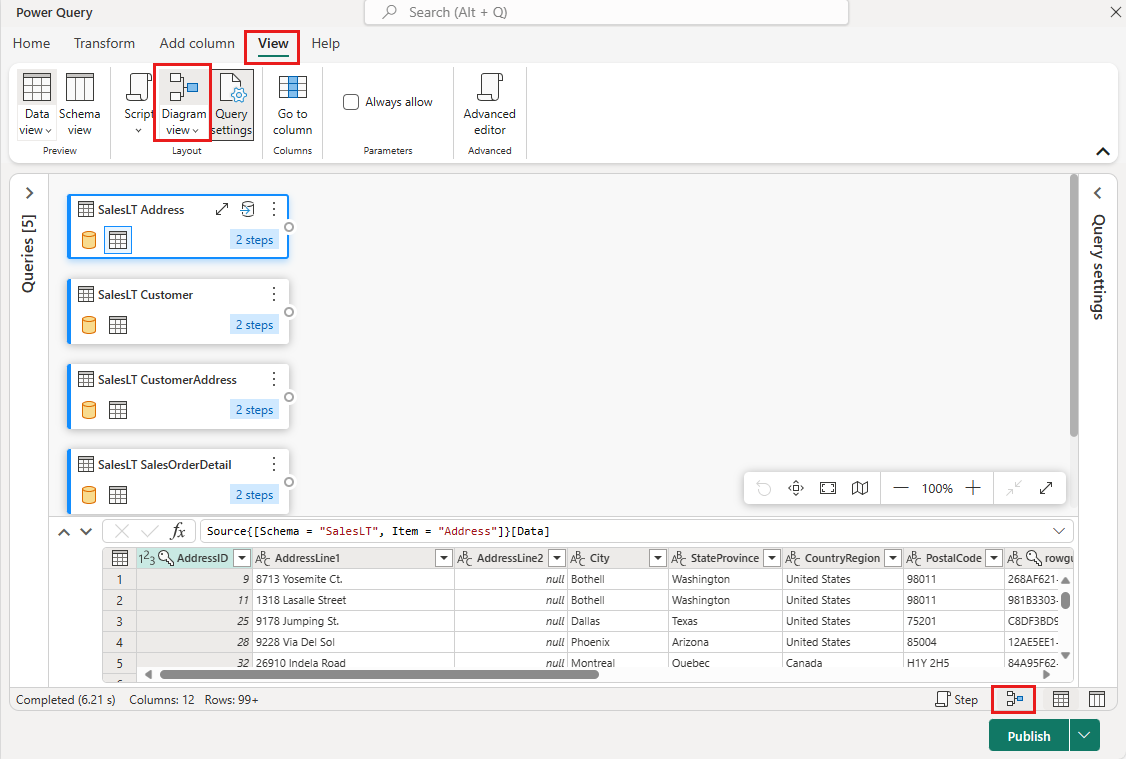Switch to Schema view in status bar
This screenshot has width=1126, height=759.
pos(1097,699)
